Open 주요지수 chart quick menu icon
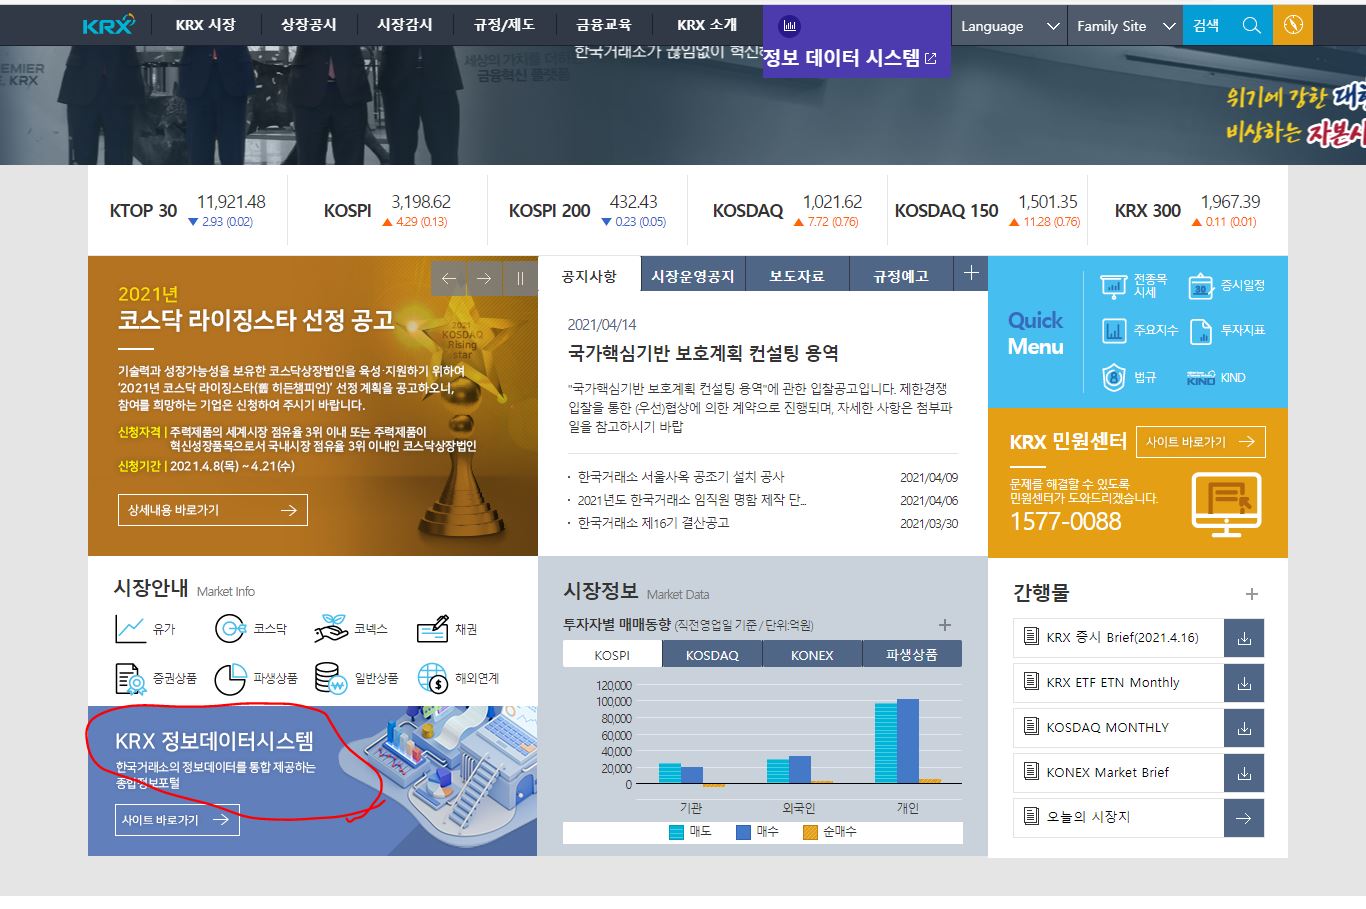The image size is (1366, 909). tap(1113, 331)
